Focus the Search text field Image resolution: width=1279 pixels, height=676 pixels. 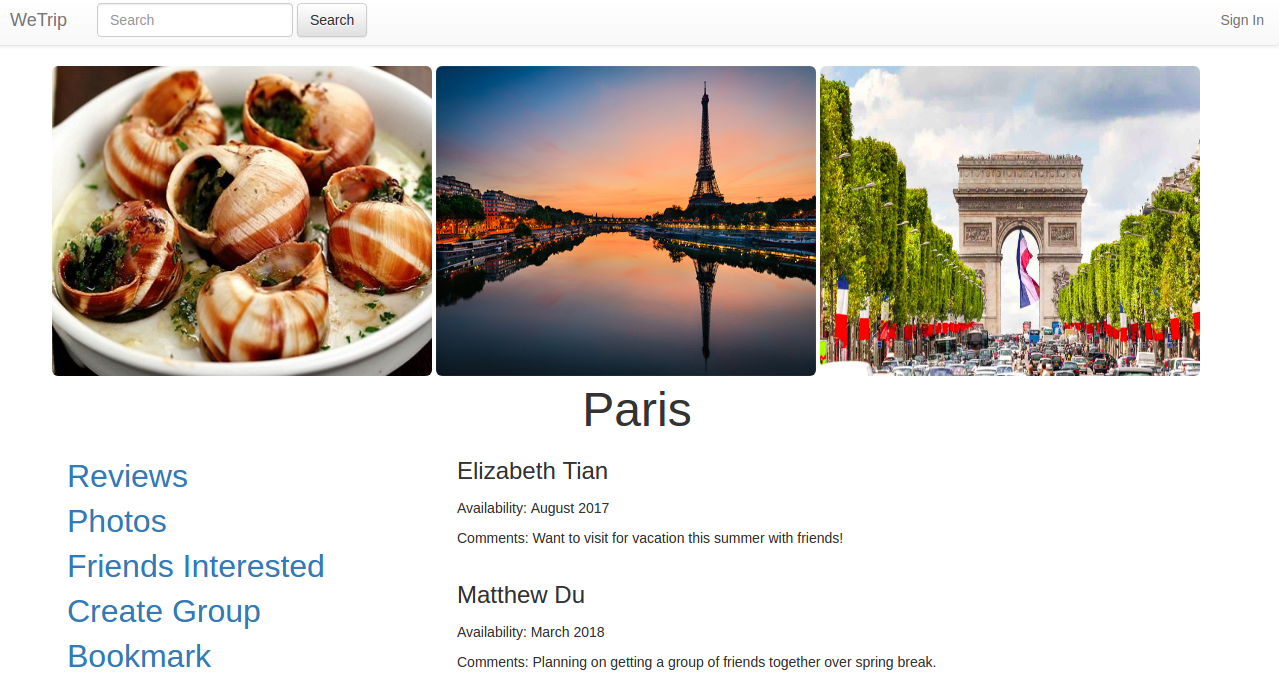tap(195, 20)
